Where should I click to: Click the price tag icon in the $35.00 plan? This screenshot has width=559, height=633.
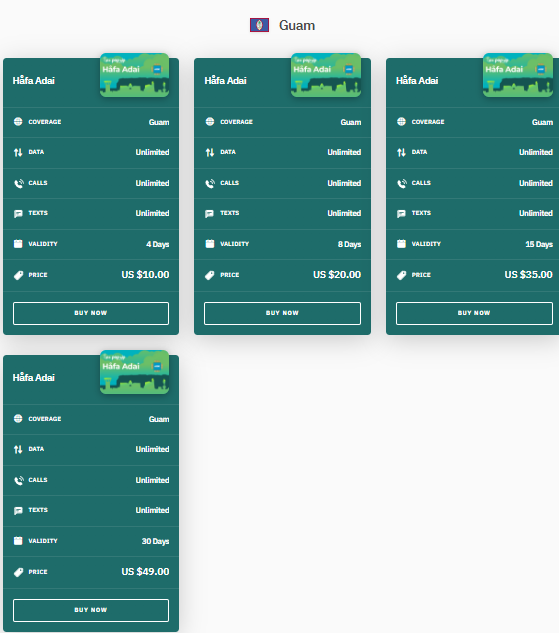tap(401, 275)
